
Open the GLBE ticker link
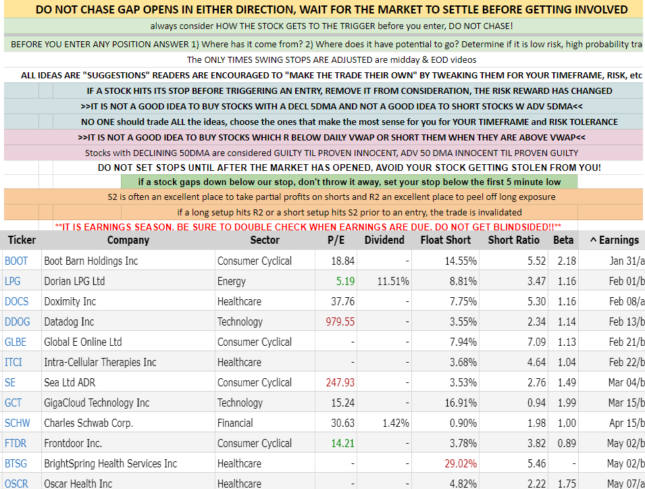pyautogui.click(x=15, y=342)
